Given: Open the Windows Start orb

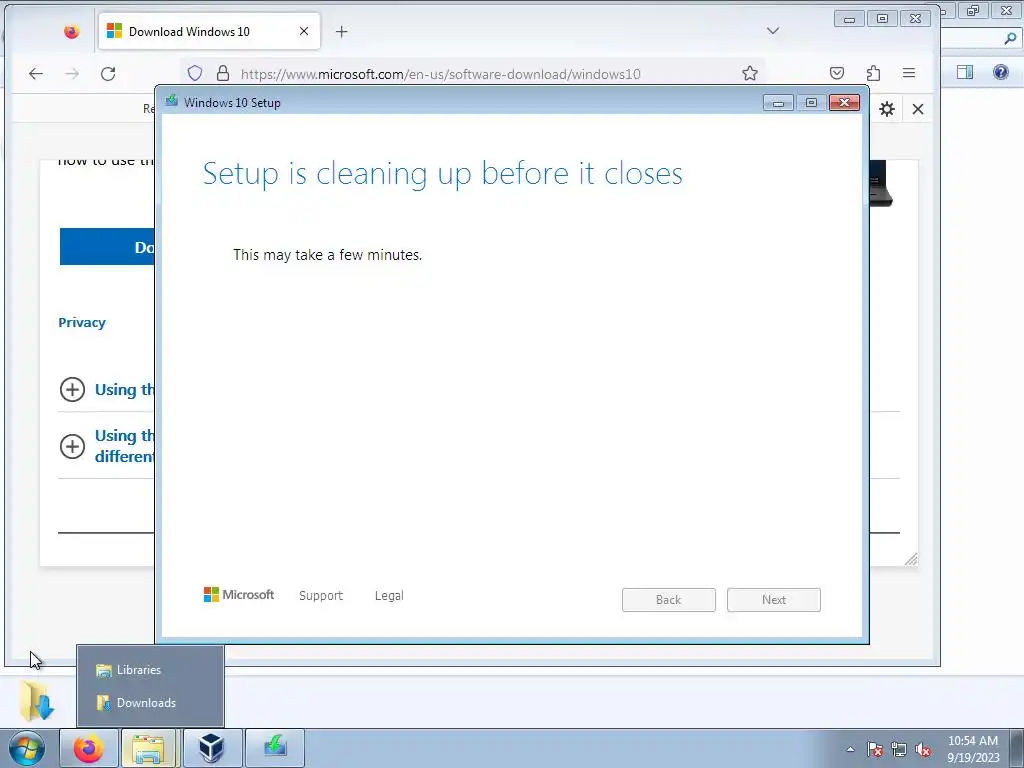Looking at the screenshot, I should tap(27, 748).
